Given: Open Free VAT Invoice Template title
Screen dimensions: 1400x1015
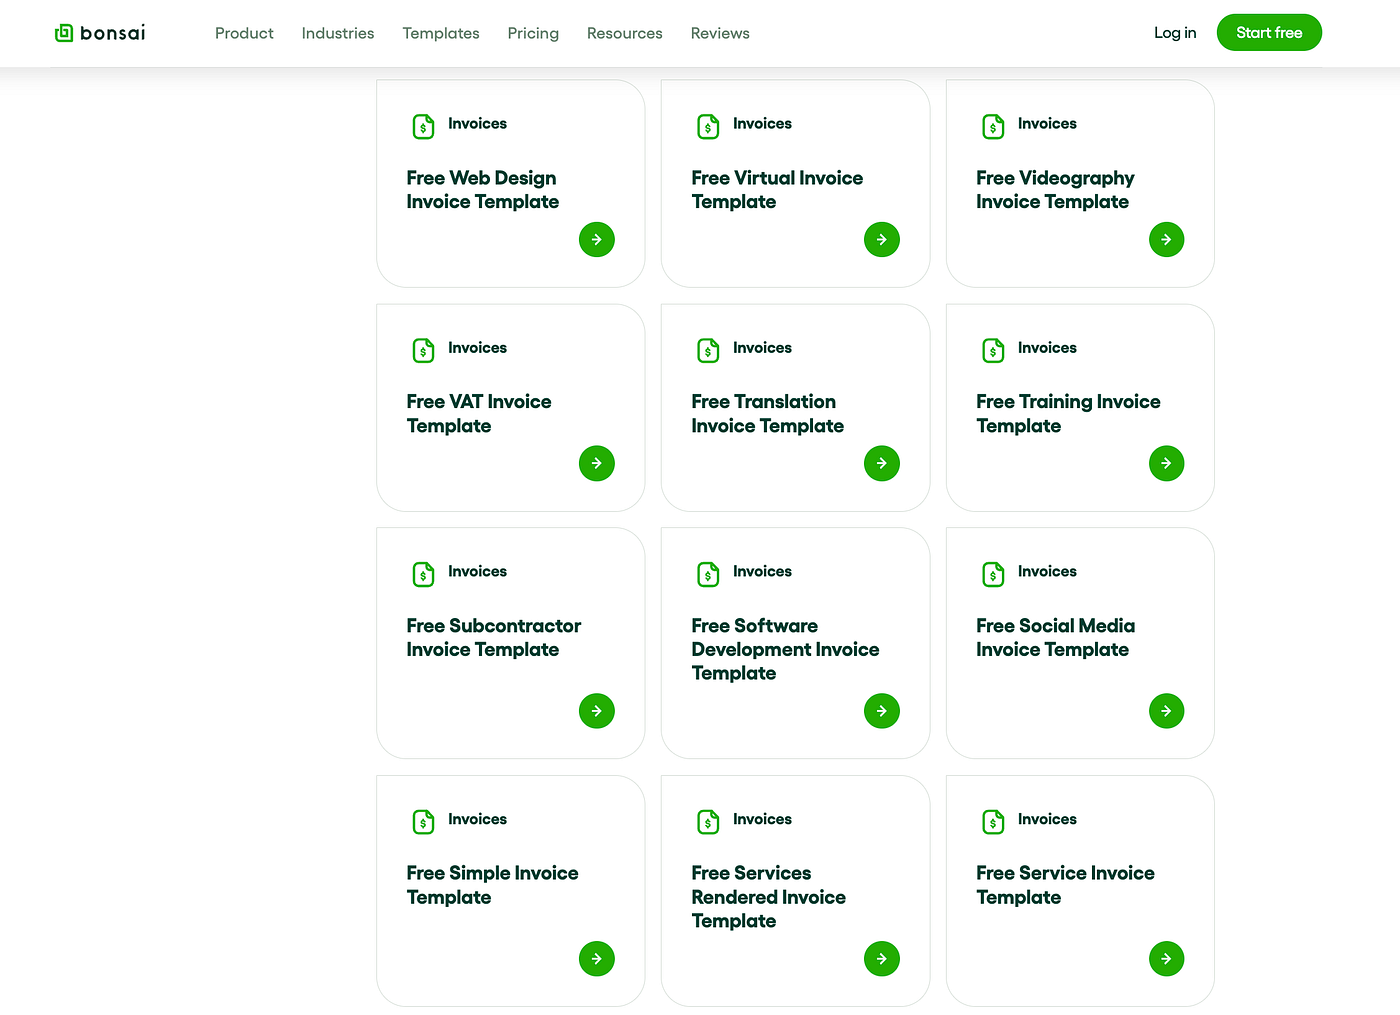Looking at the screenshot, I should [479, 414].
